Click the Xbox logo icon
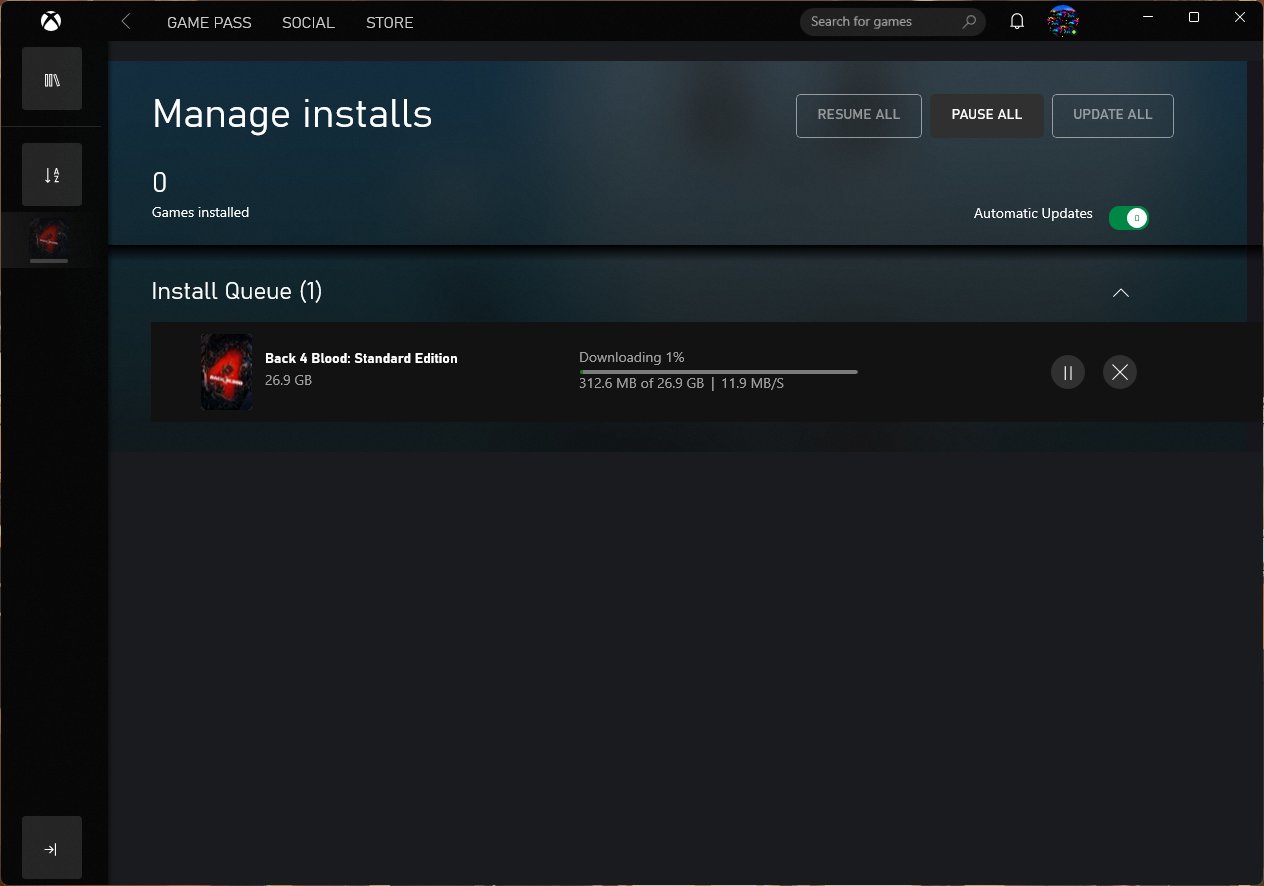The height and width of the screenshot is (886, 1264). [51, 21]
